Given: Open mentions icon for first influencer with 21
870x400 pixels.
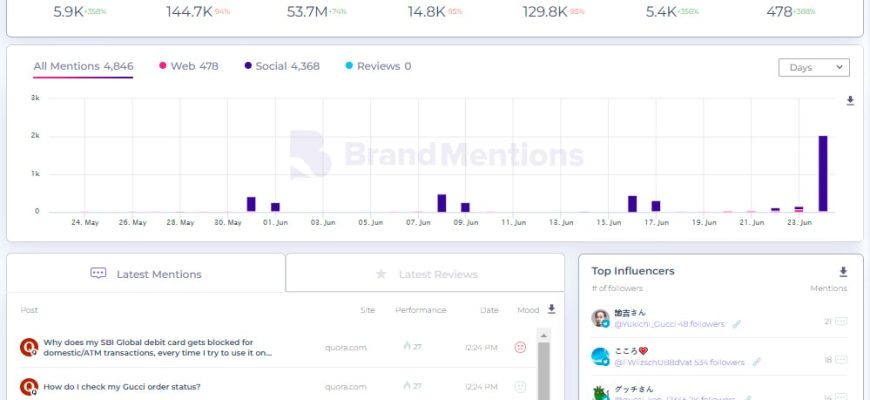Looking at the screenshot, I should (x=841, y=322).
